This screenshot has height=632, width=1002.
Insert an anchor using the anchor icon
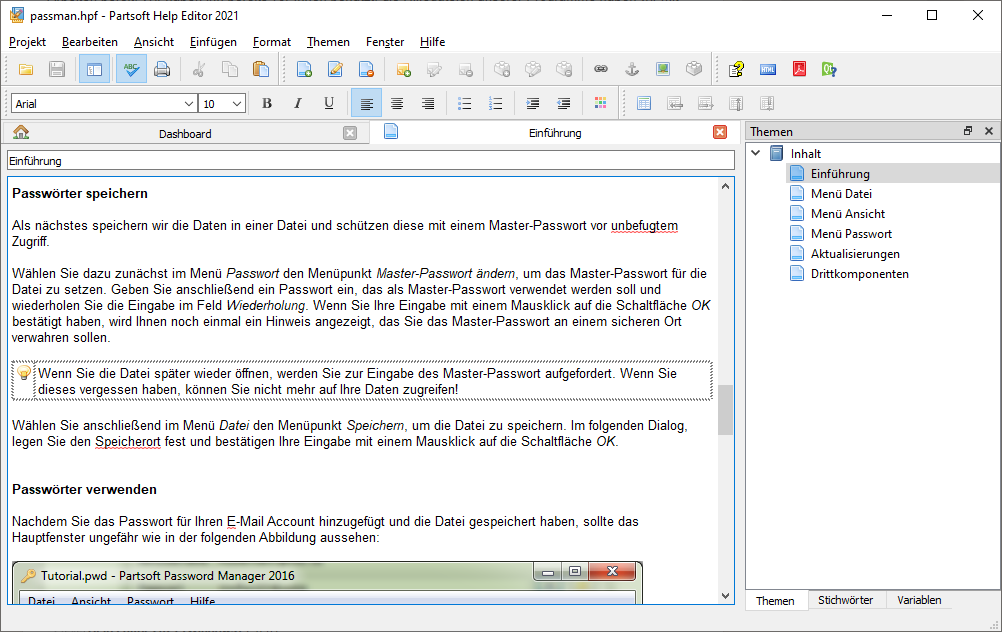click(x=631, y=69)
